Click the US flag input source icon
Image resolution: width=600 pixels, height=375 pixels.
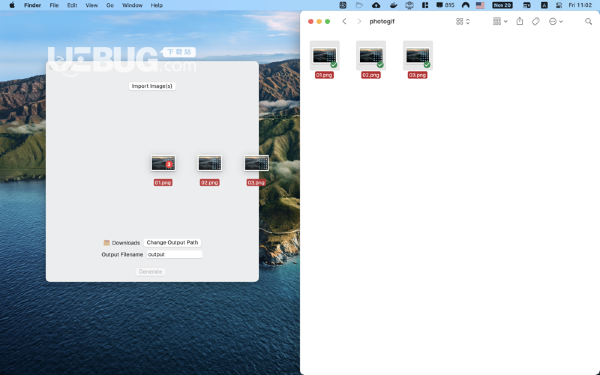(480, 5)
